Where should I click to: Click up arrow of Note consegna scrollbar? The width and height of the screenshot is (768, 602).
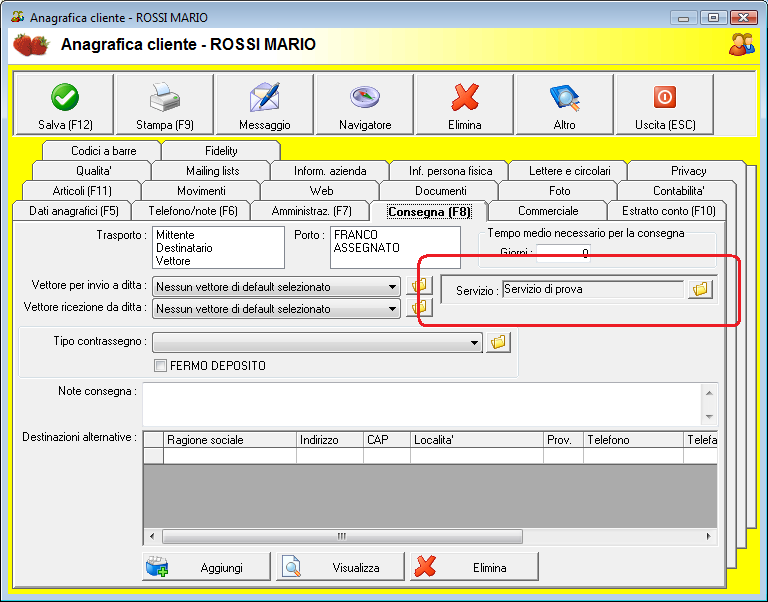(709, 393)
